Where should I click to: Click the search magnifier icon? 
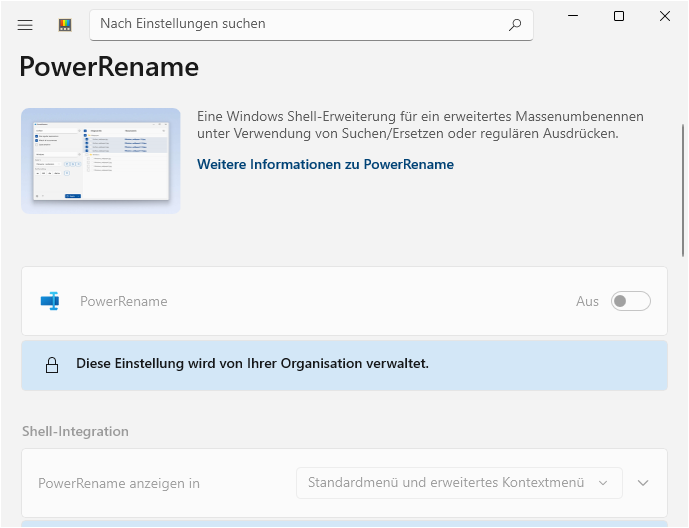pyautogui.click(x=515, y=25)
